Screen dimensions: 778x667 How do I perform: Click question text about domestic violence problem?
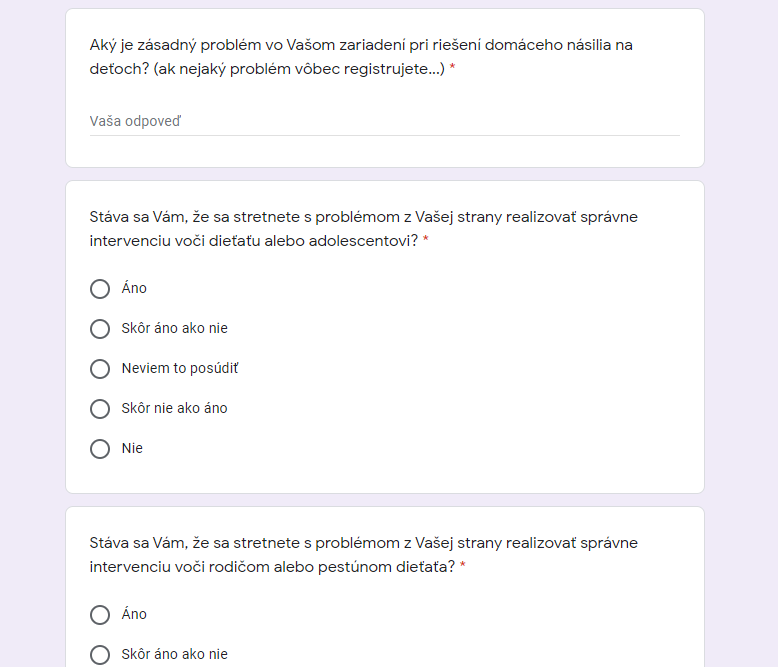click(361, 57)
